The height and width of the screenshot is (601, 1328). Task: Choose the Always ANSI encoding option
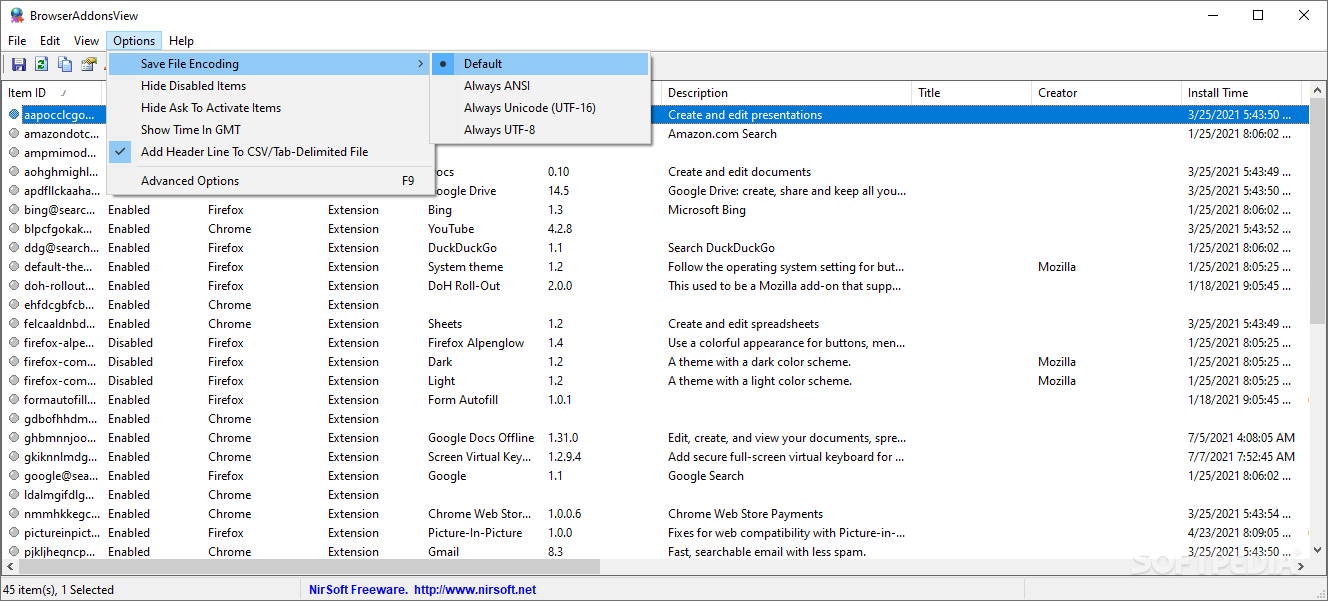540,86
